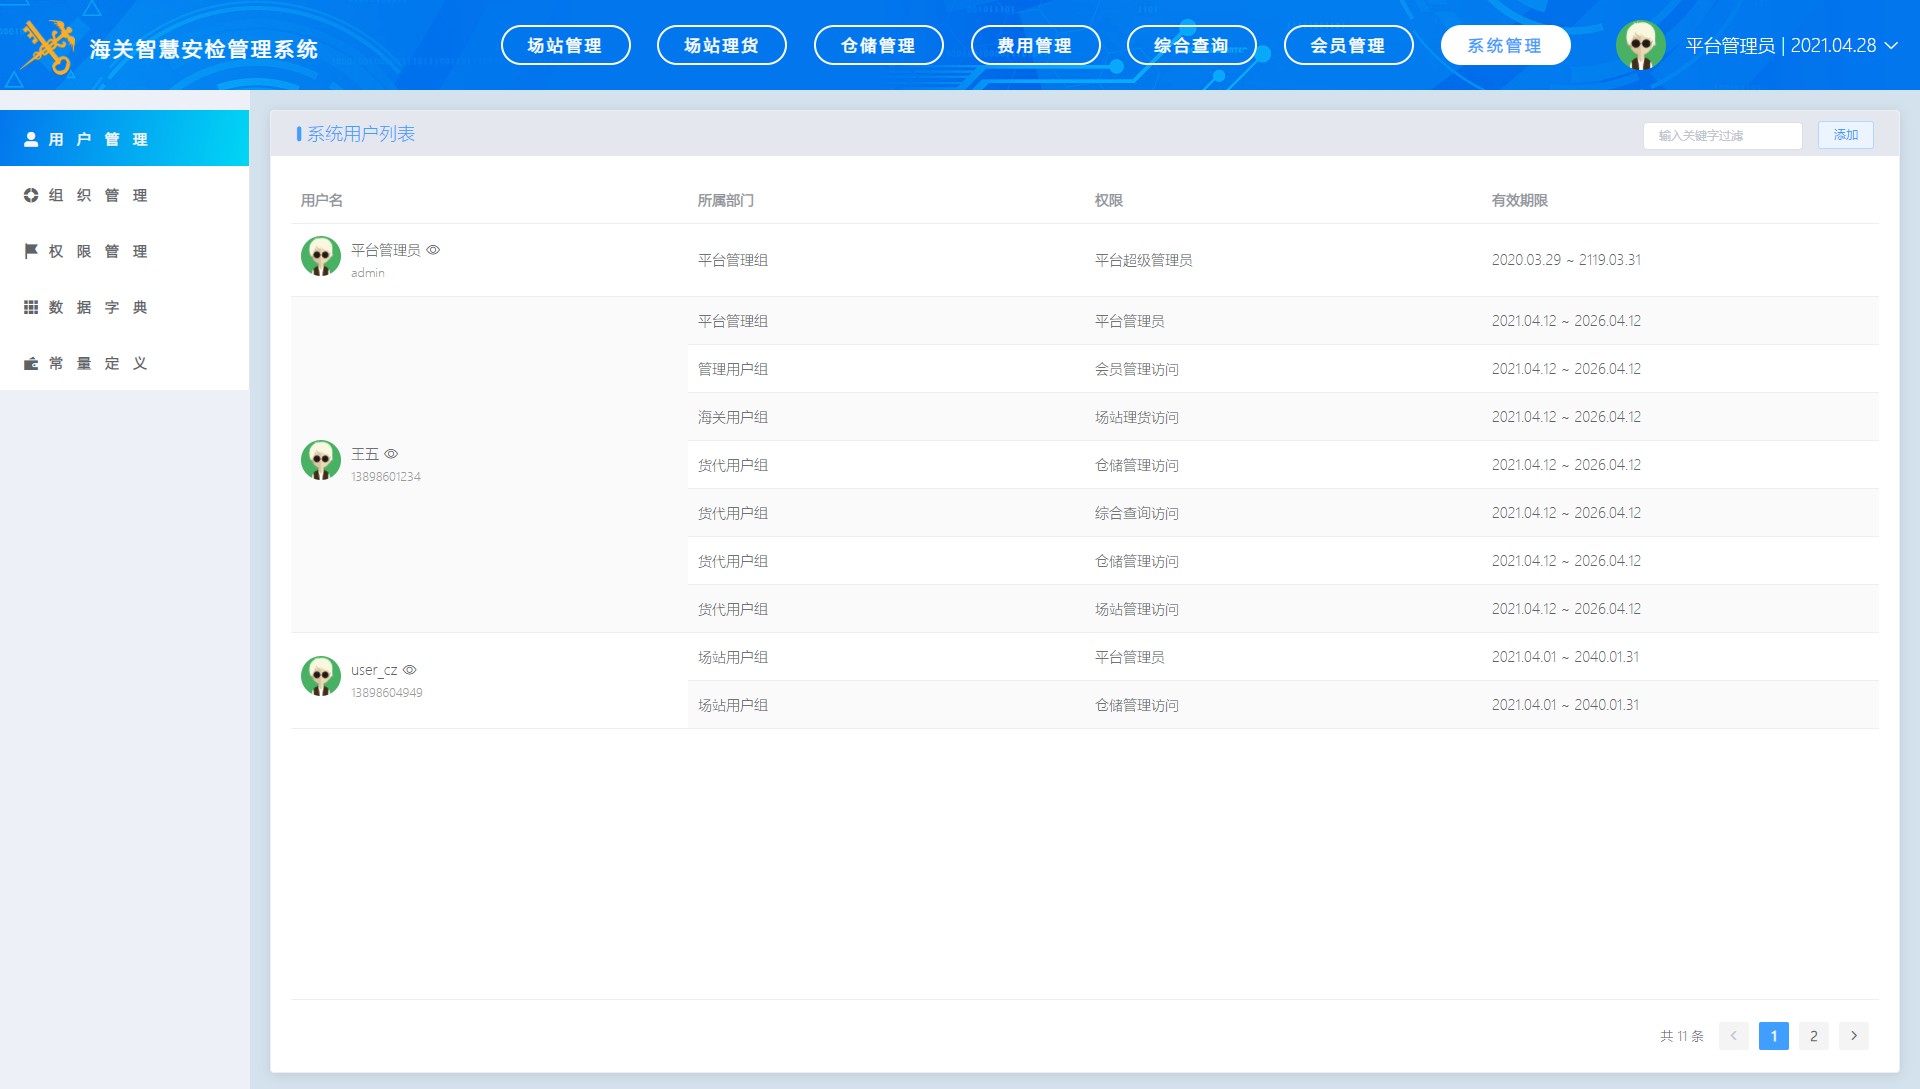1920x1089 pixels.
Task: Click the user icon beside 用户管理
Action: point(31,139)
